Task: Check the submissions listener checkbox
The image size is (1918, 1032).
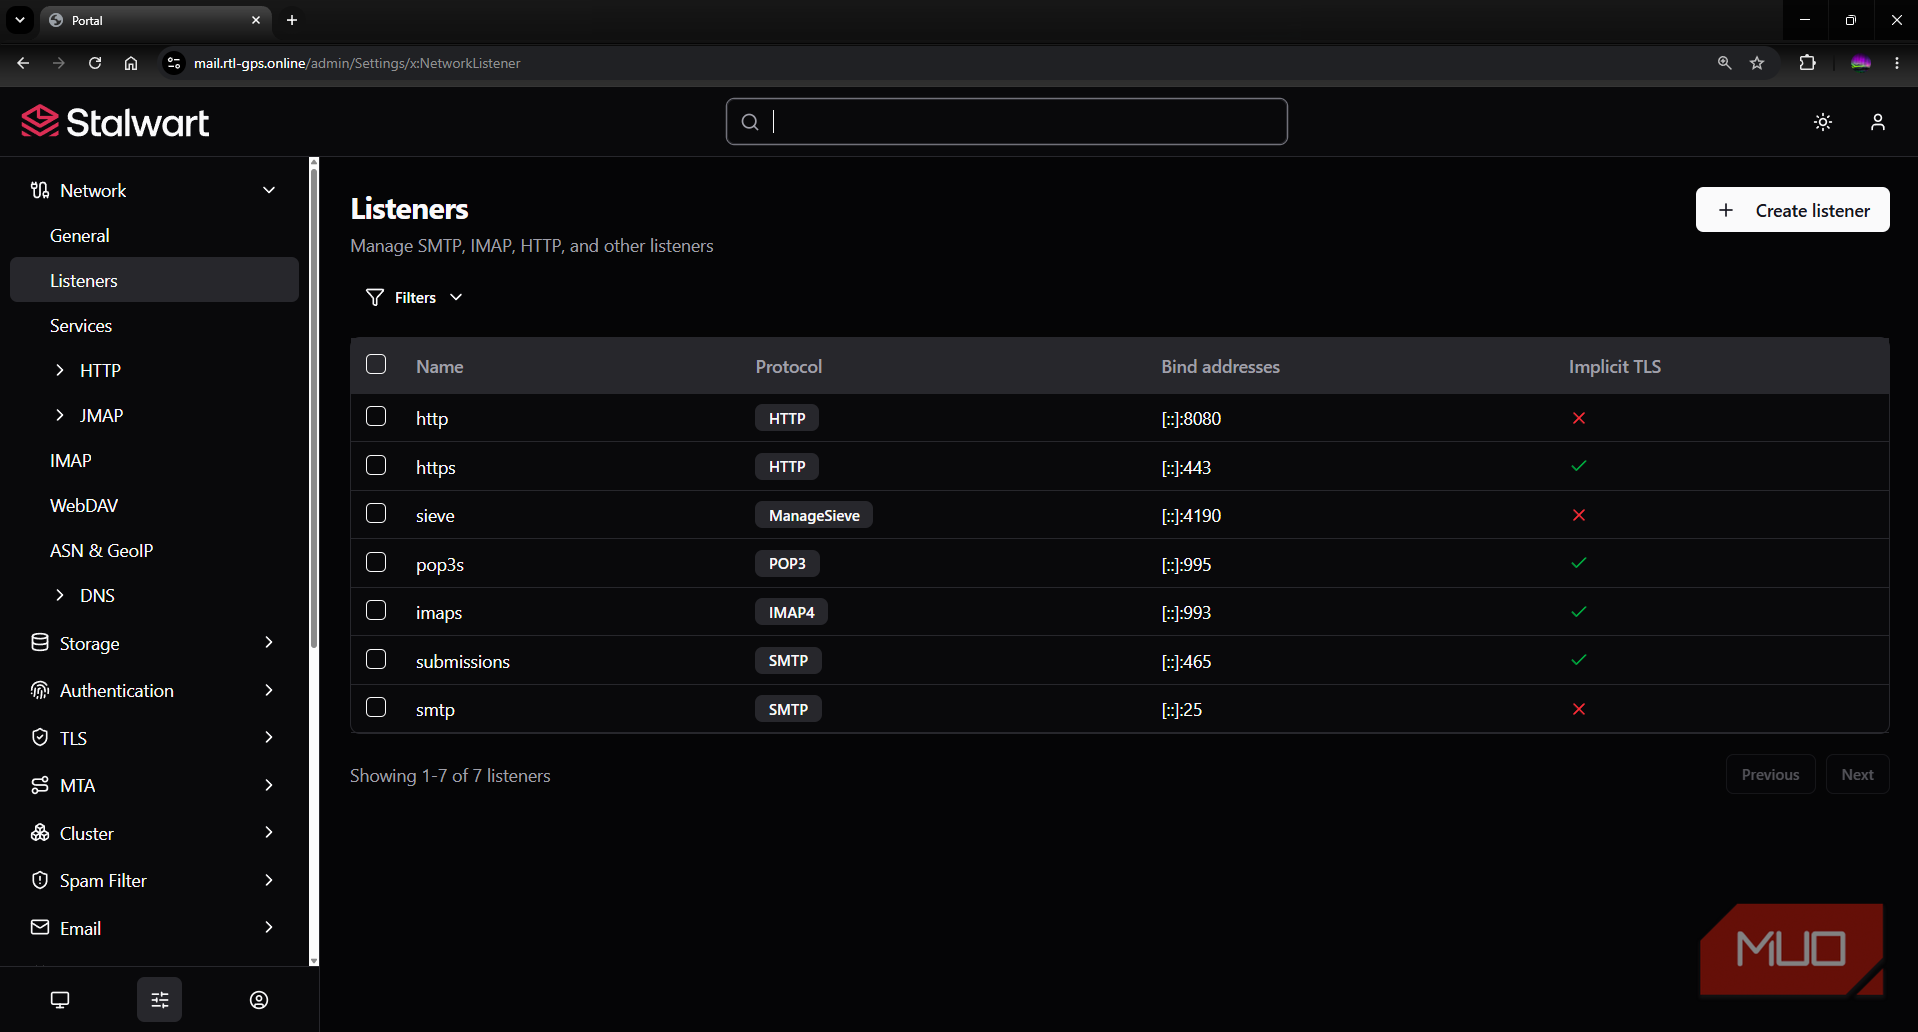Action: tap(376, 659)
